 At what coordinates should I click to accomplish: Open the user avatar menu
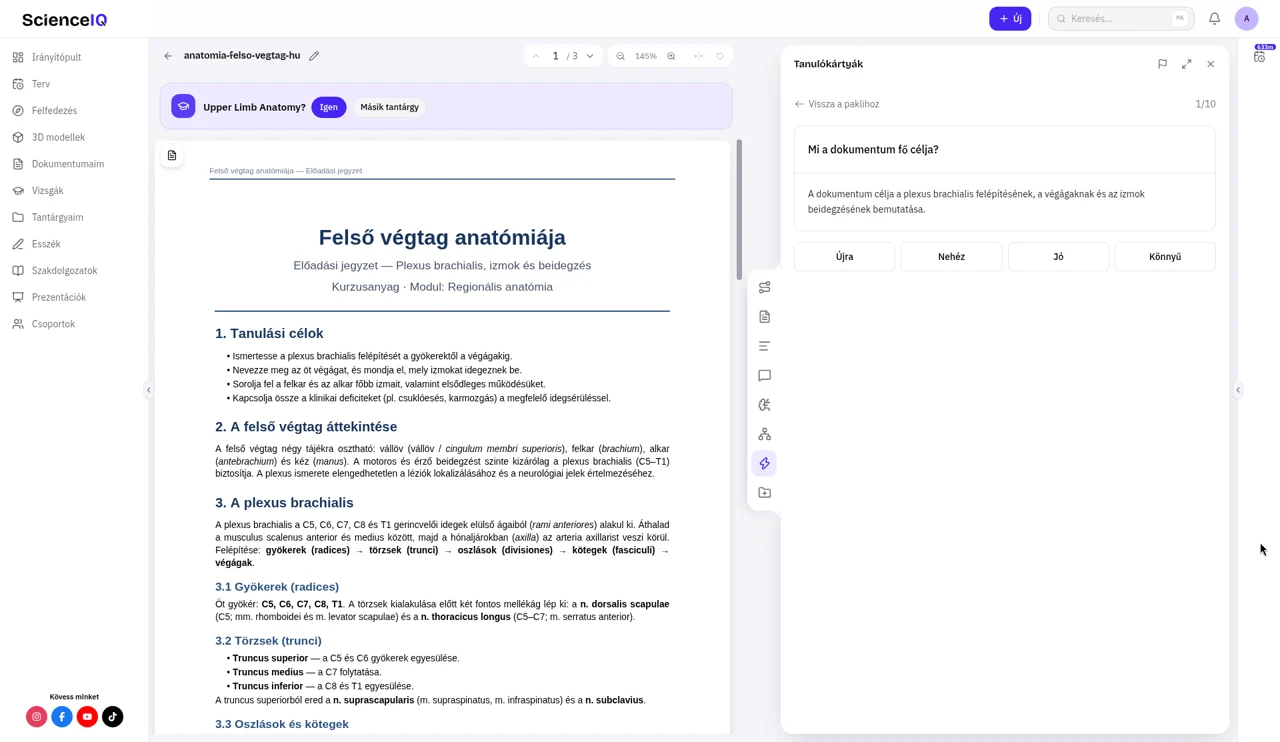pos(1246,18)
